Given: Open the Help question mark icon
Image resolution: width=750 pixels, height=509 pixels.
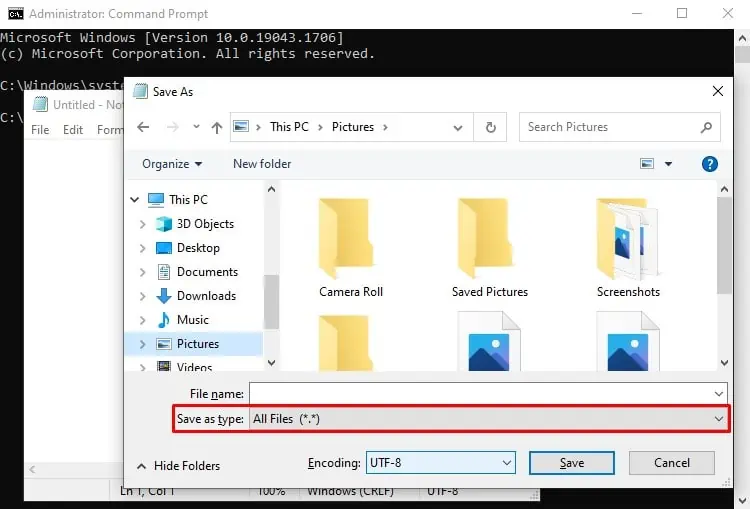Looking at the screenshot, I should [709, 164].
